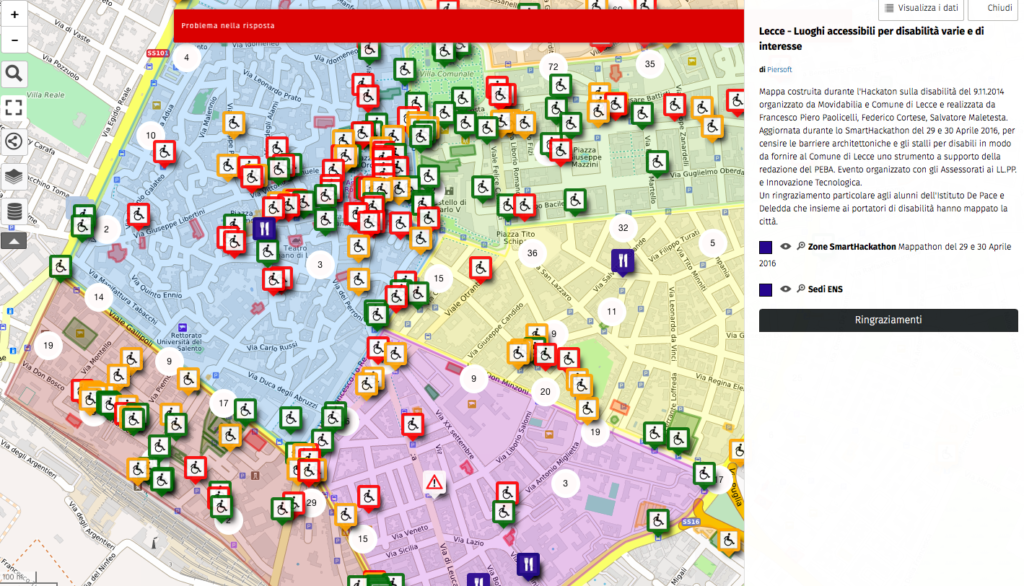The height and width of the screenshot is (586, 1024).
Task: Collapse the left toolbar with arrow button
Action: (14, 240)
